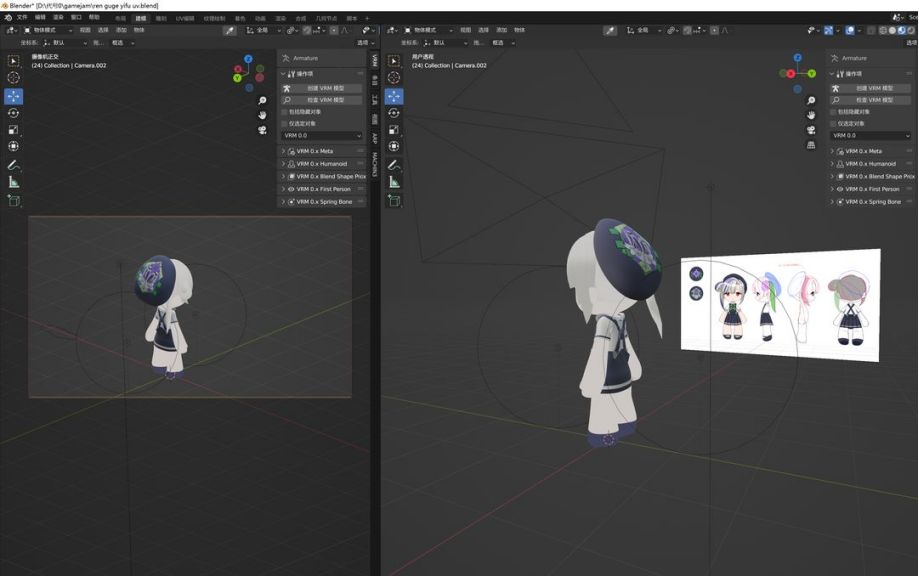This screenshot has height=577, width=919.
Task: Enable 包括隐藏对象 checkbox in left VRM panel
Action: (x=285, y=112)
